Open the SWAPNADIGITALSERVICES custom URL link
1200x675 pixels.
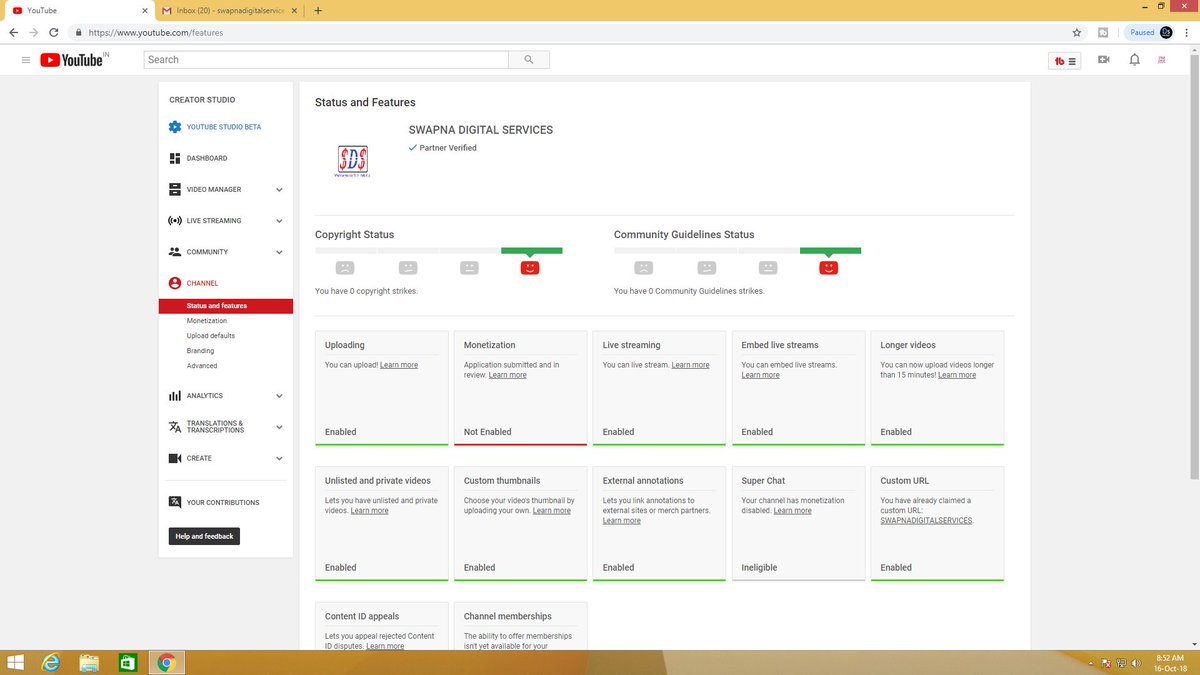926,521
